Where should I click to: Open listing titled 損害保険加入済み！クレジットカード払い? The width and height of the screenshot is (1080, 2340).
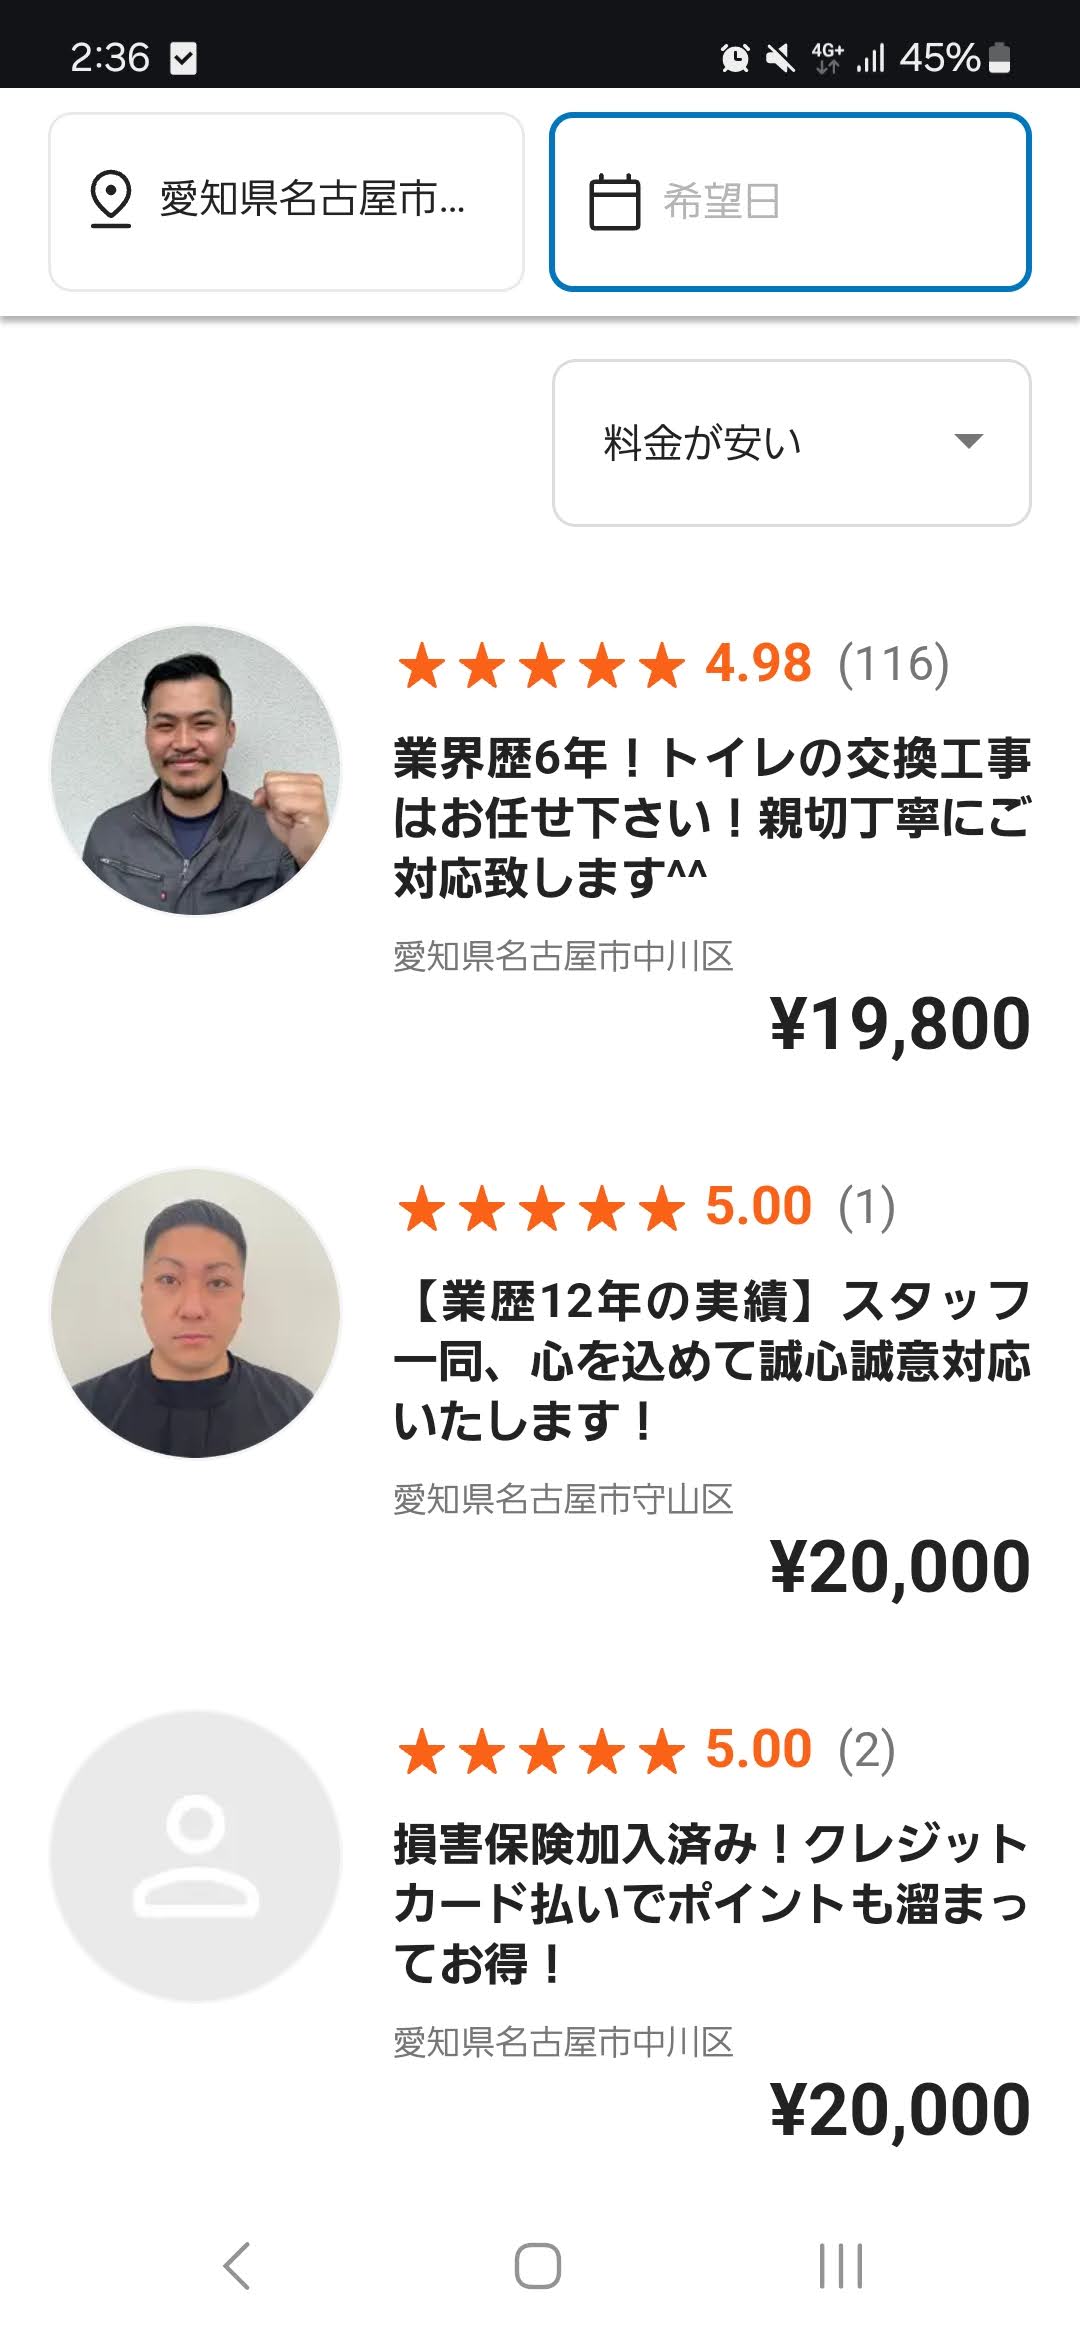click(x=712, y=1904)
